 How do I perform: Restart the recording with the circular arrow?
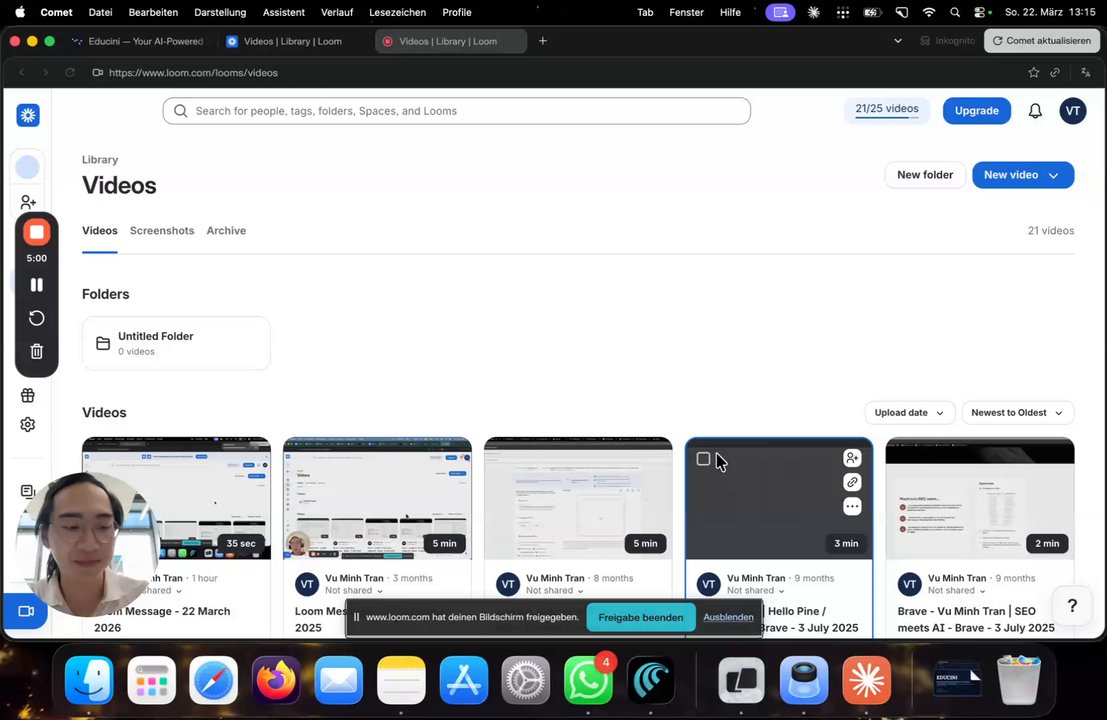37,318
